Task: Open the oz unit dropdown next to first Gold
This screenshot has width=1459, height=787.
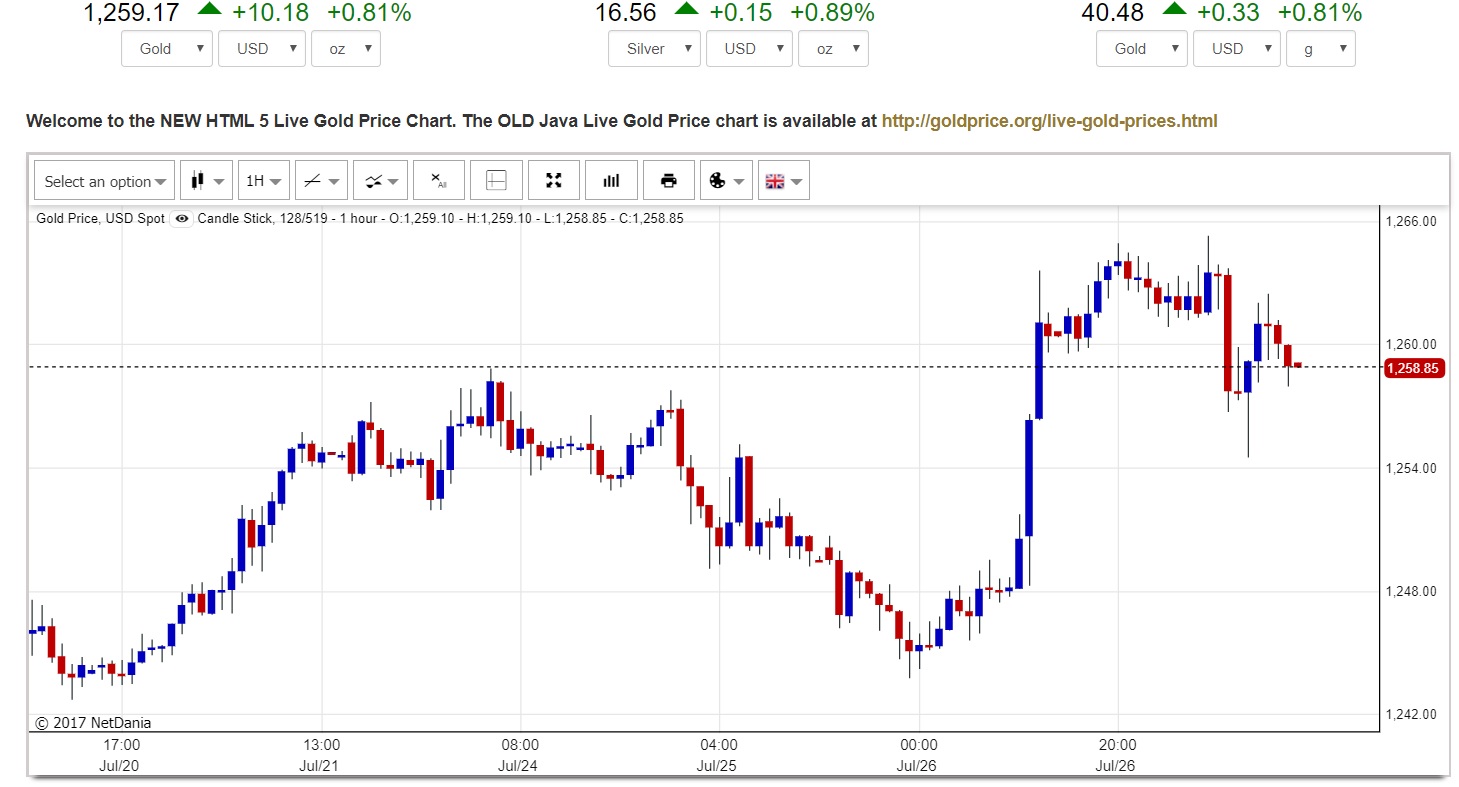Action: pyautogui.click(x=346, y=48)
